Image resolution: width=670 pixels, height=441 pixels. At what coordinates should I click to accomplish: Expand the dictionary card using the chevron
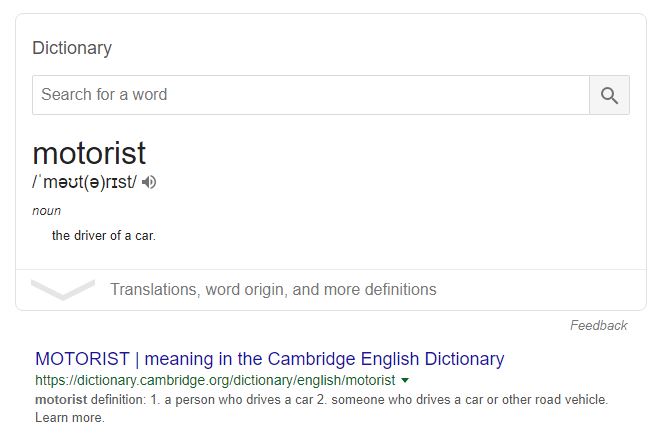pos(62,290)
